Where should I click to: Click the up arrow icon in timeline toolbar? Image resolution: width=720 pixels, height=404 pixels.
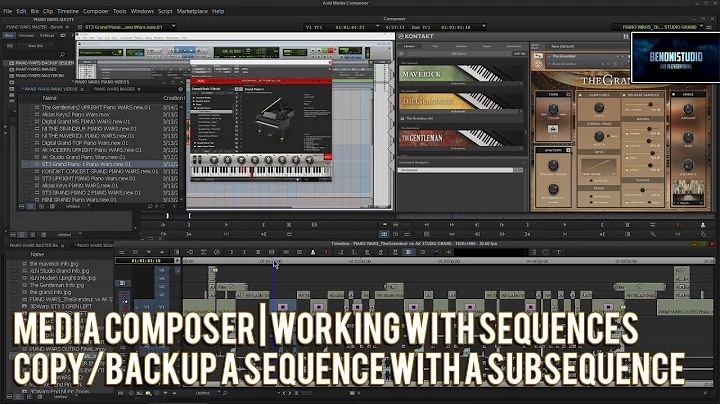click(x=162, y=252)
